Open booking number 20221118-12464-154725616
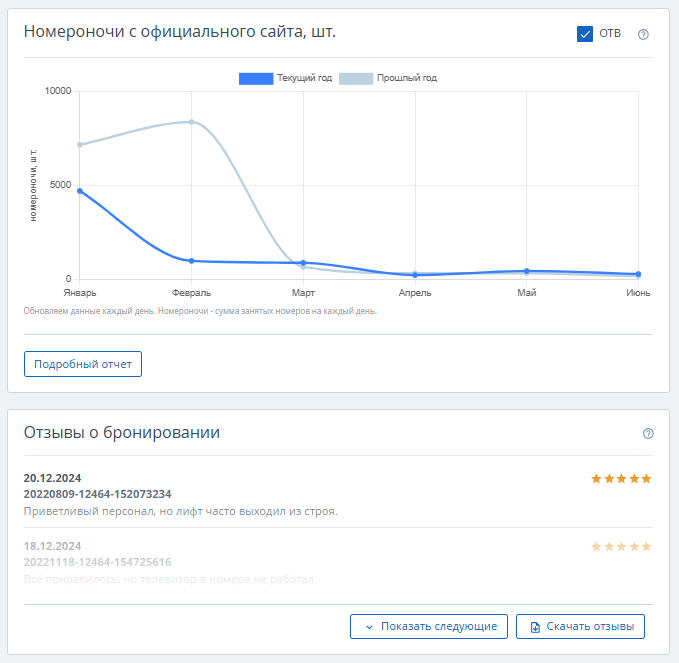The height and width of the screenshot is (663, 679). pos(97,562)
